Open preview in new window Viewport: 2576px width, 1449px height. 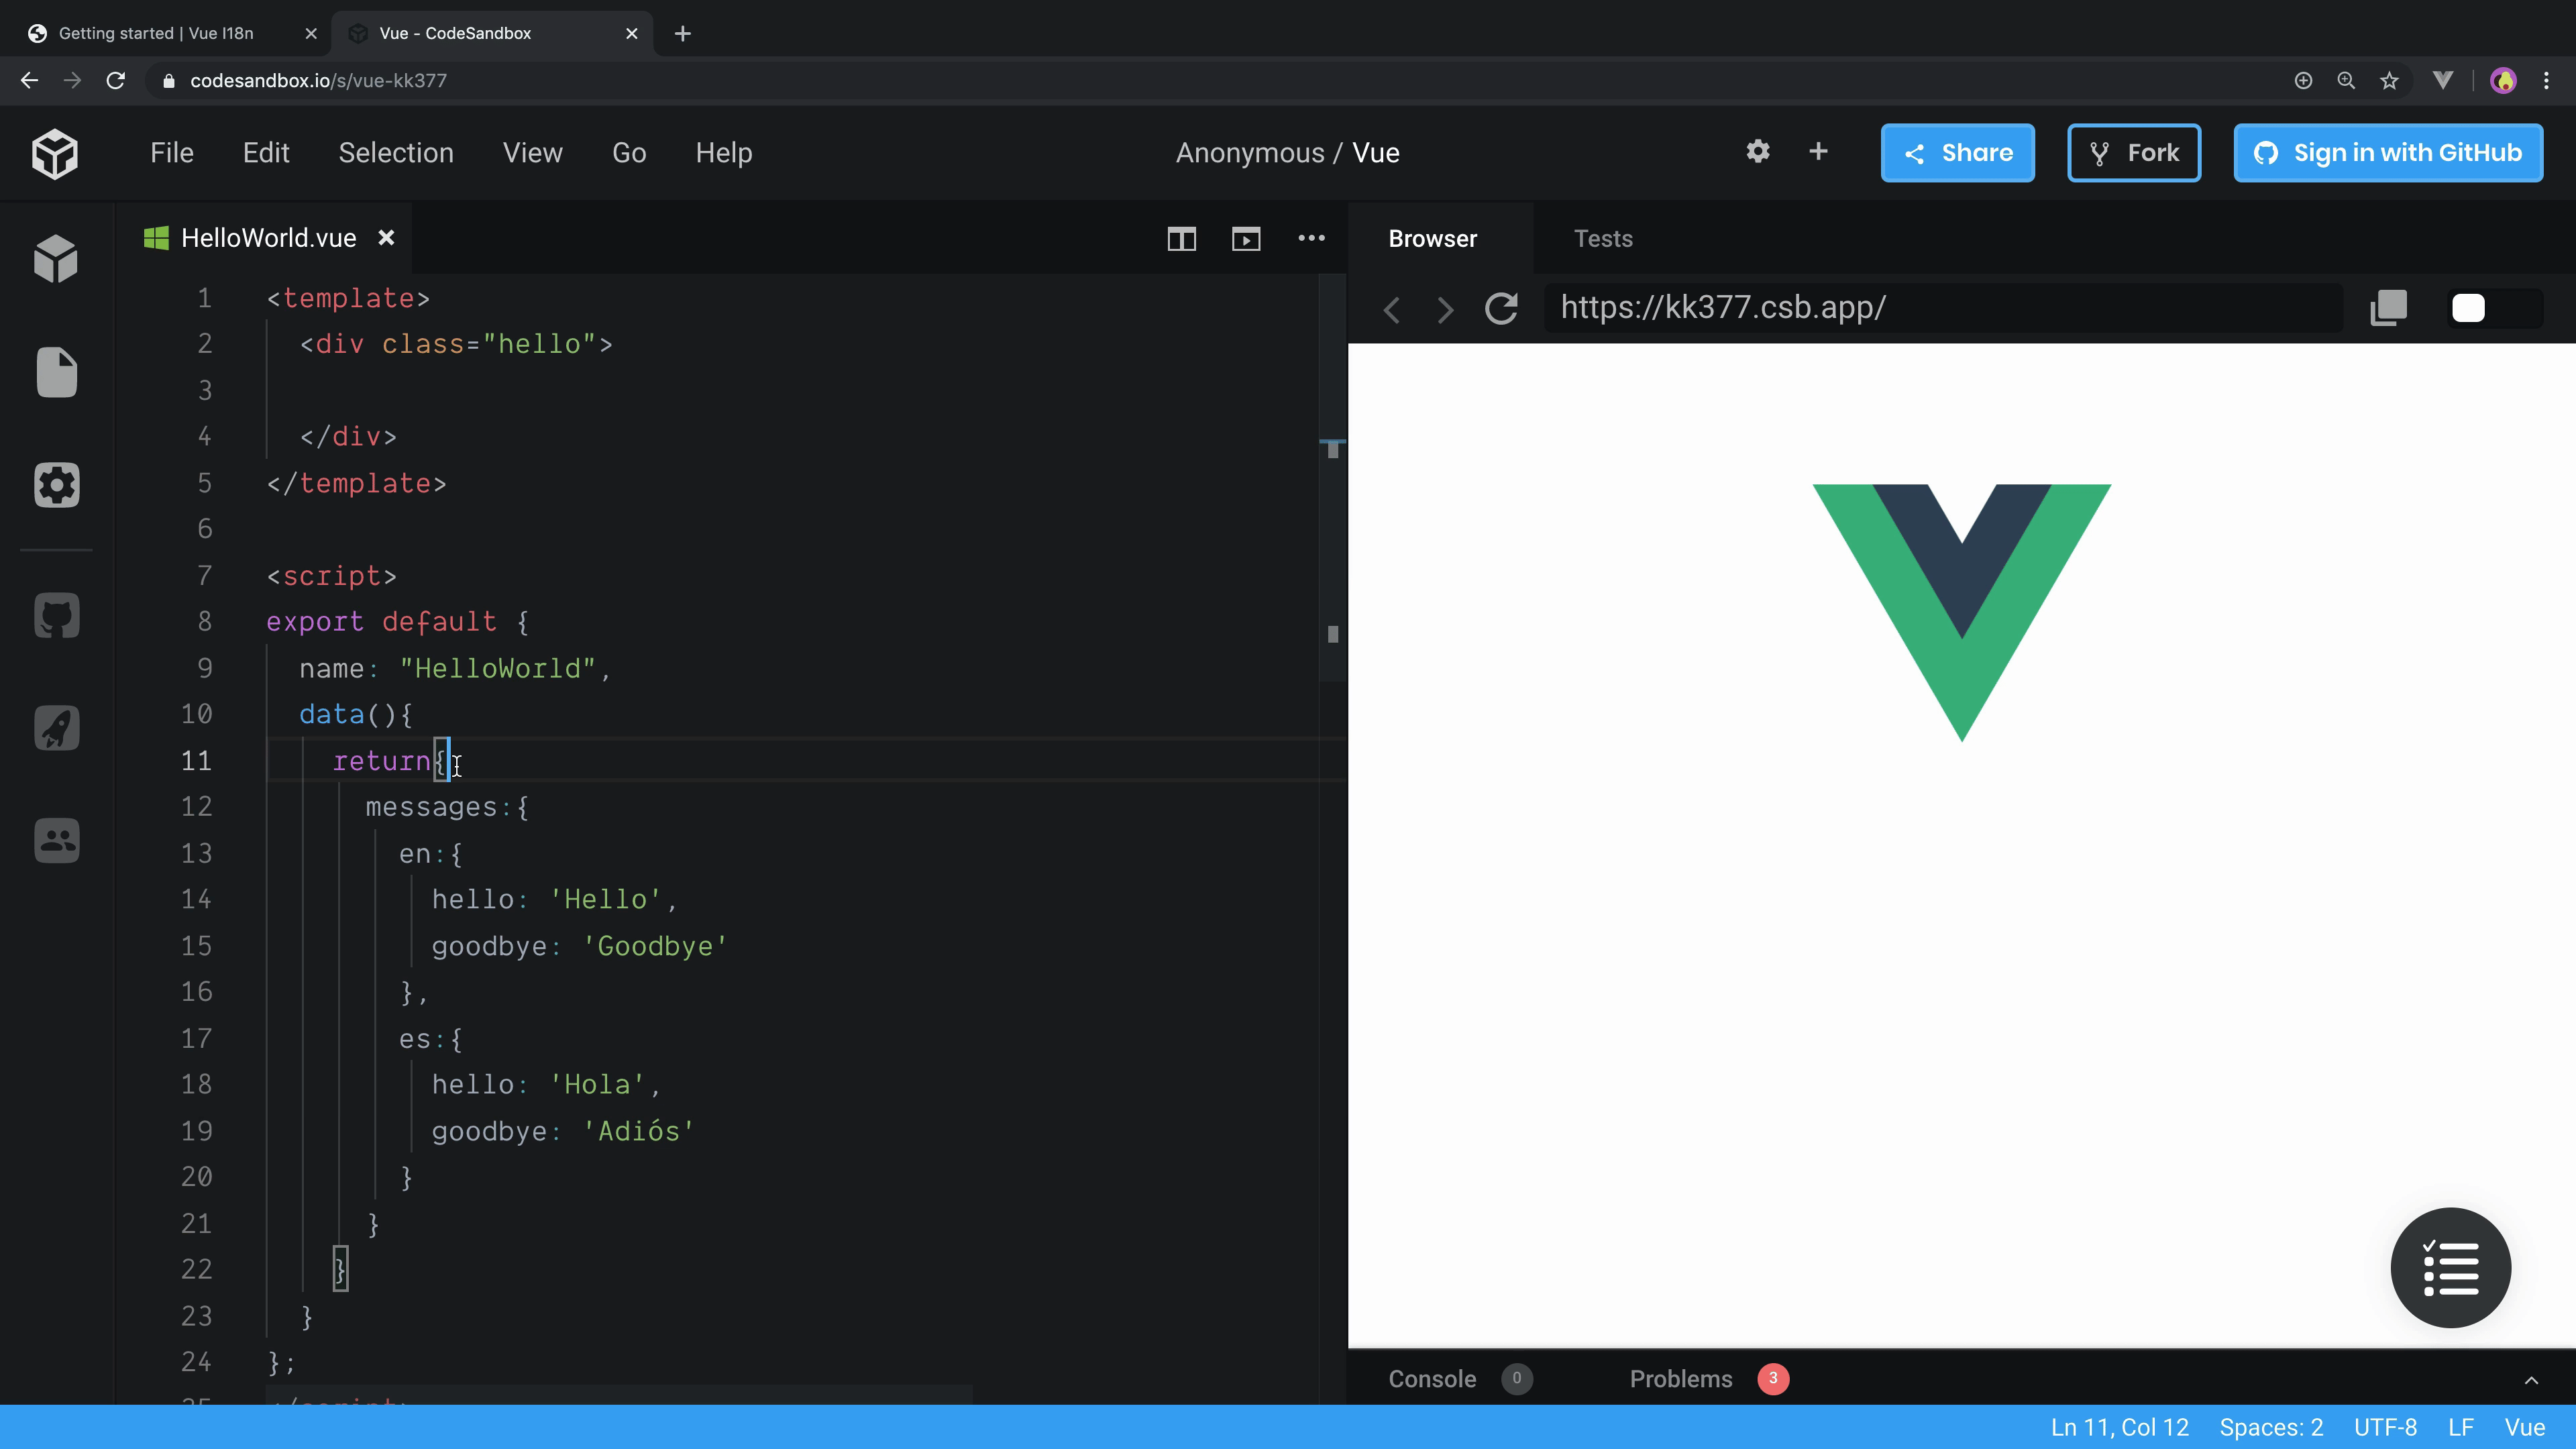point(2388,308)
